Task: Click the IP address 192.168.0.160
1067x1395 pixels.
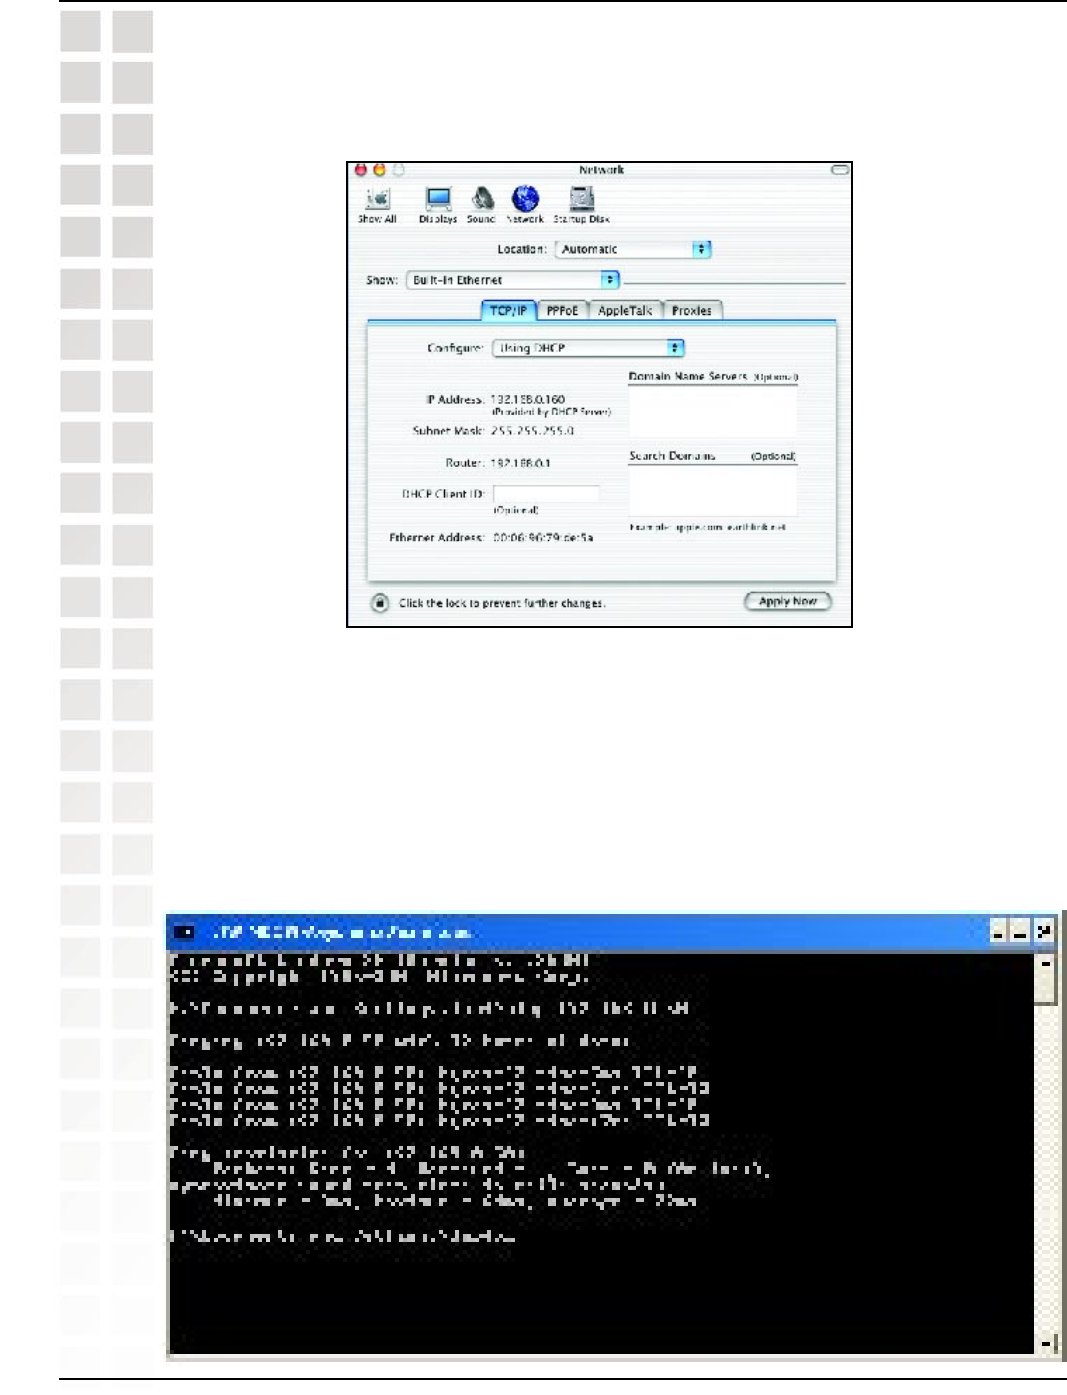Action: pyautogui.click(x=528, y=399)
